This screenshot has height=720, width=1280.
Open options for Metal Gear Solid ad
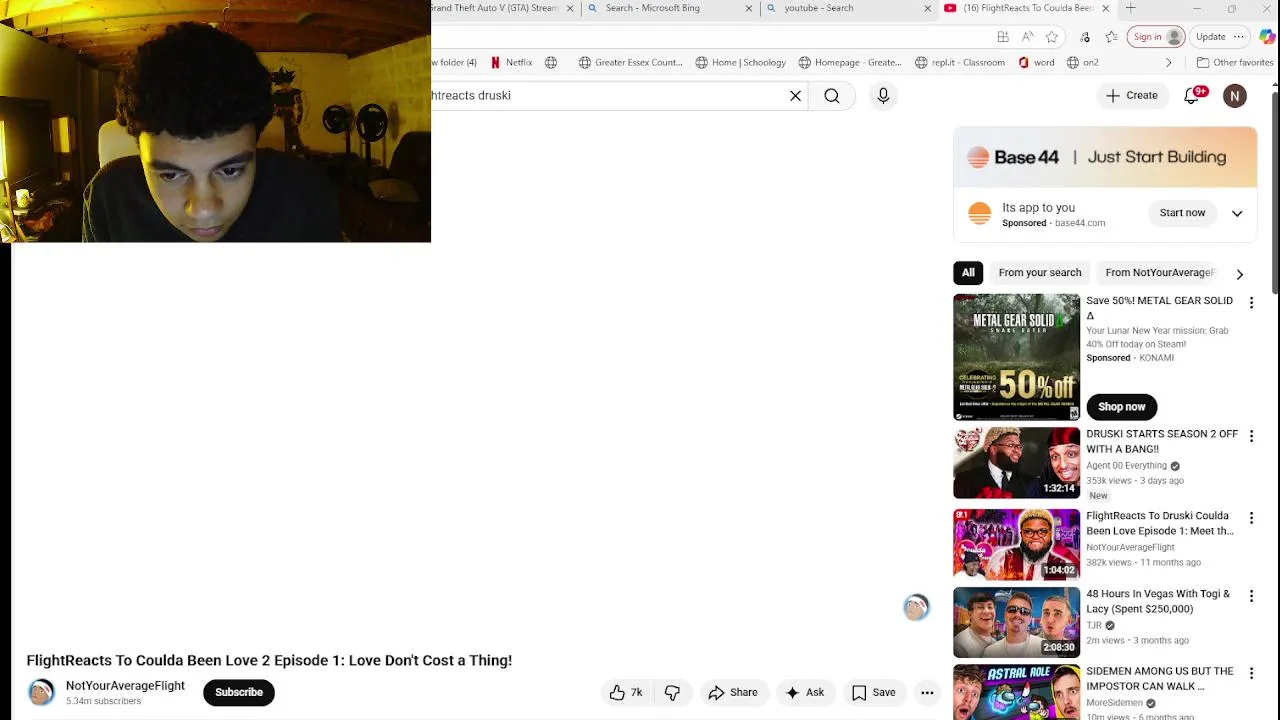[1251, 303]
